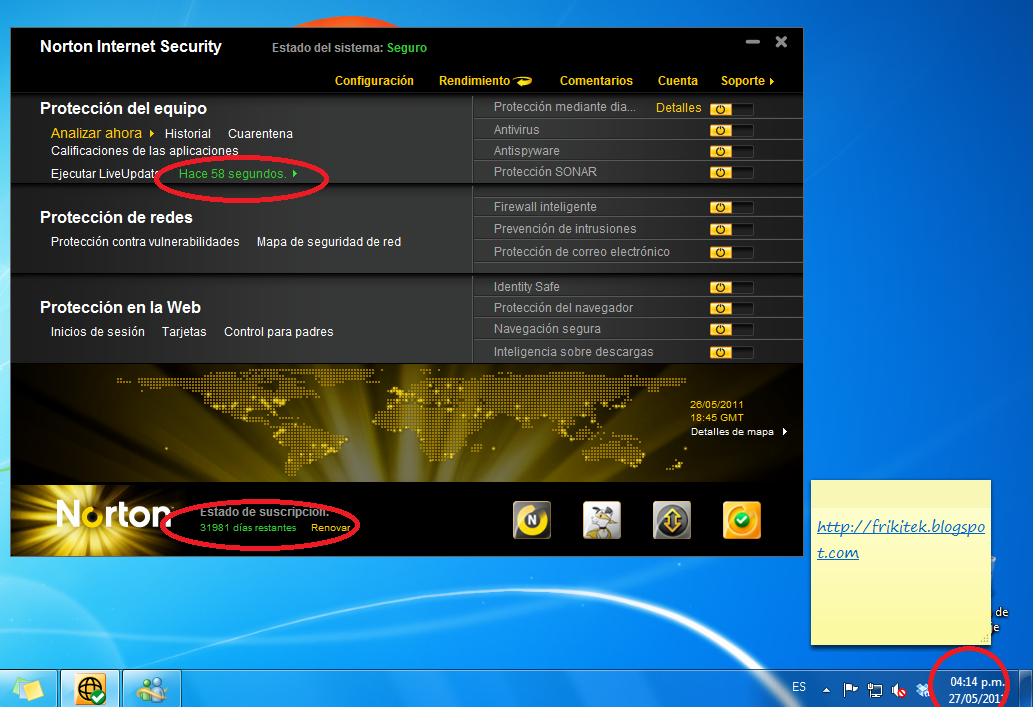Toggle Prevención de intrusiones switch
The width and height of the screenshot is (1033, 707).
731,229
